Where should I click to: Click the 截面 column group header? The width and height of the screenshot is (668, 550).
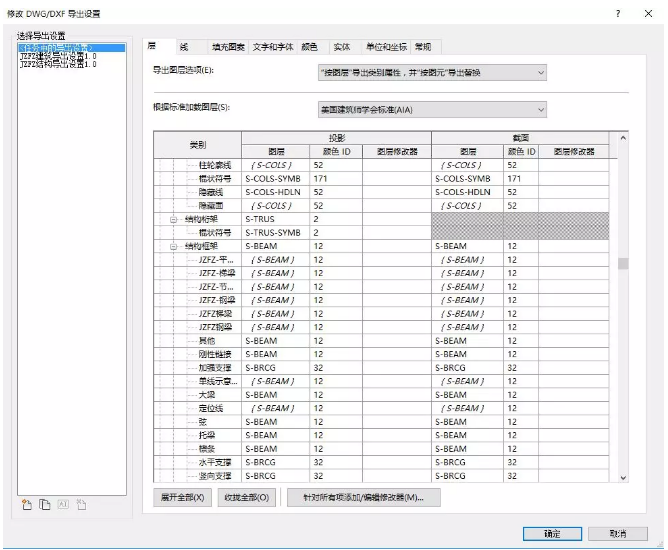tap(521, 138)
